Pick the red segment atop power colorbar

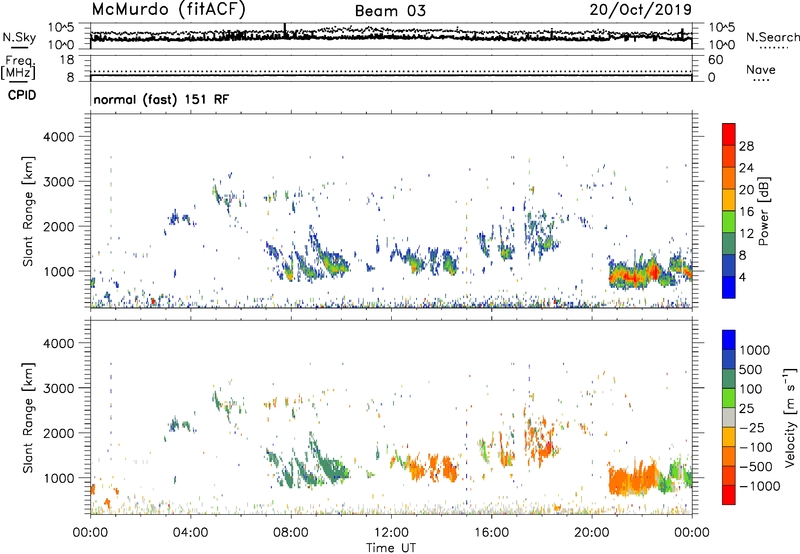point(729,134)
